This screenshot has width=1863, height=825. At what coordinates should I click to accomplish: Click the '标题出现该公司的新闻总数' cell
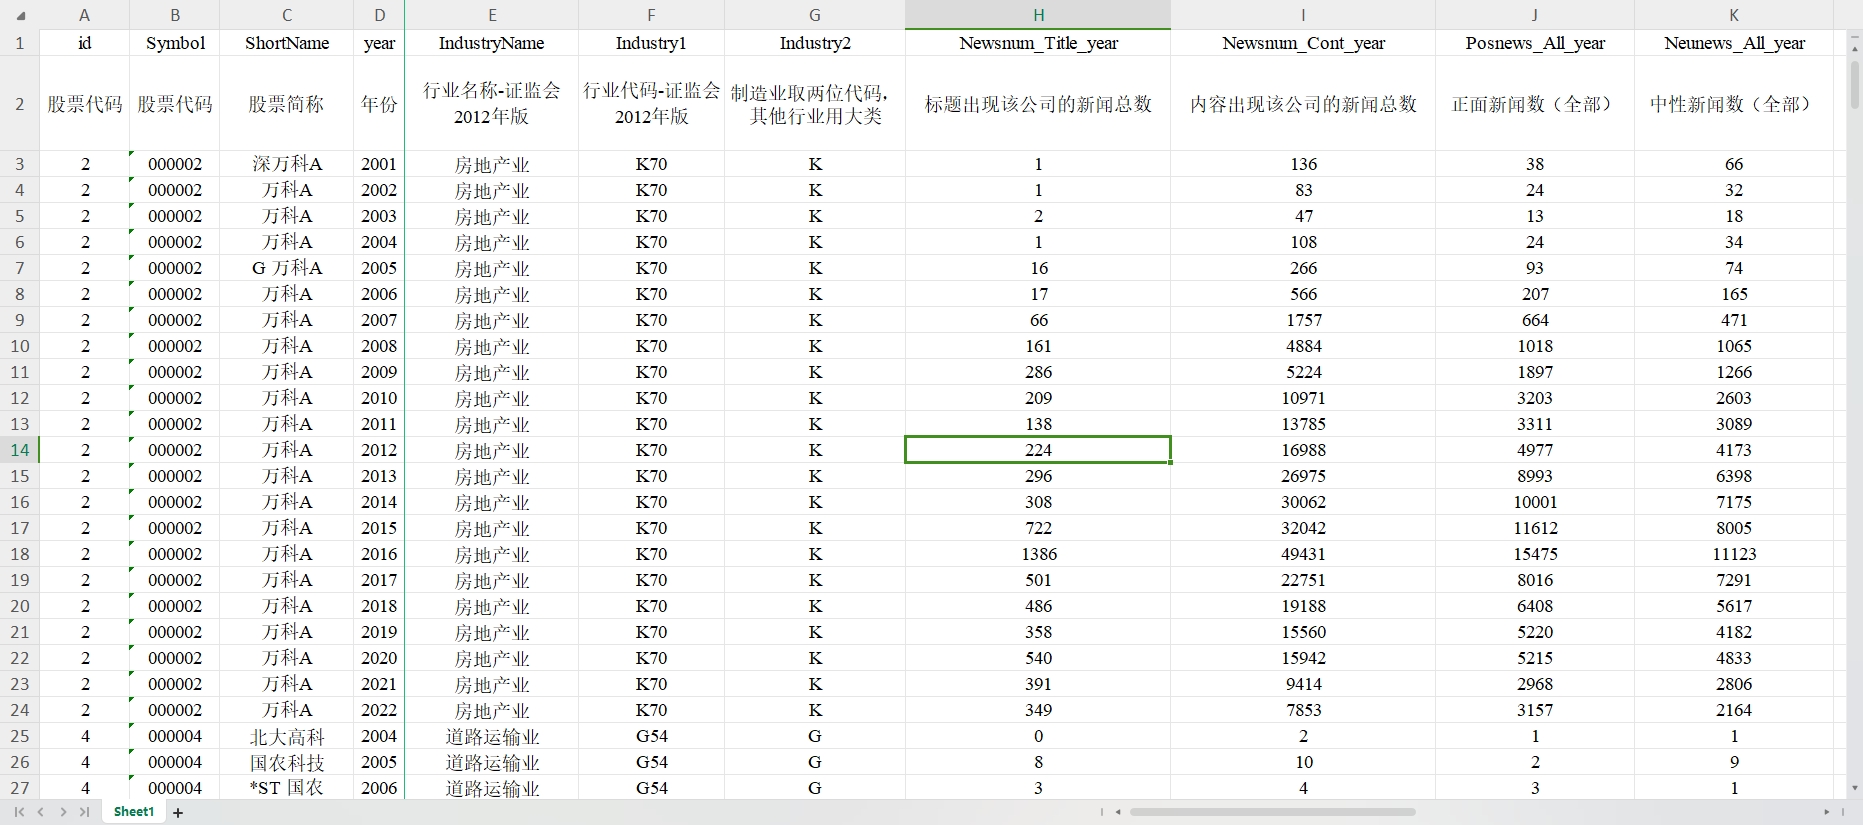1038,104
